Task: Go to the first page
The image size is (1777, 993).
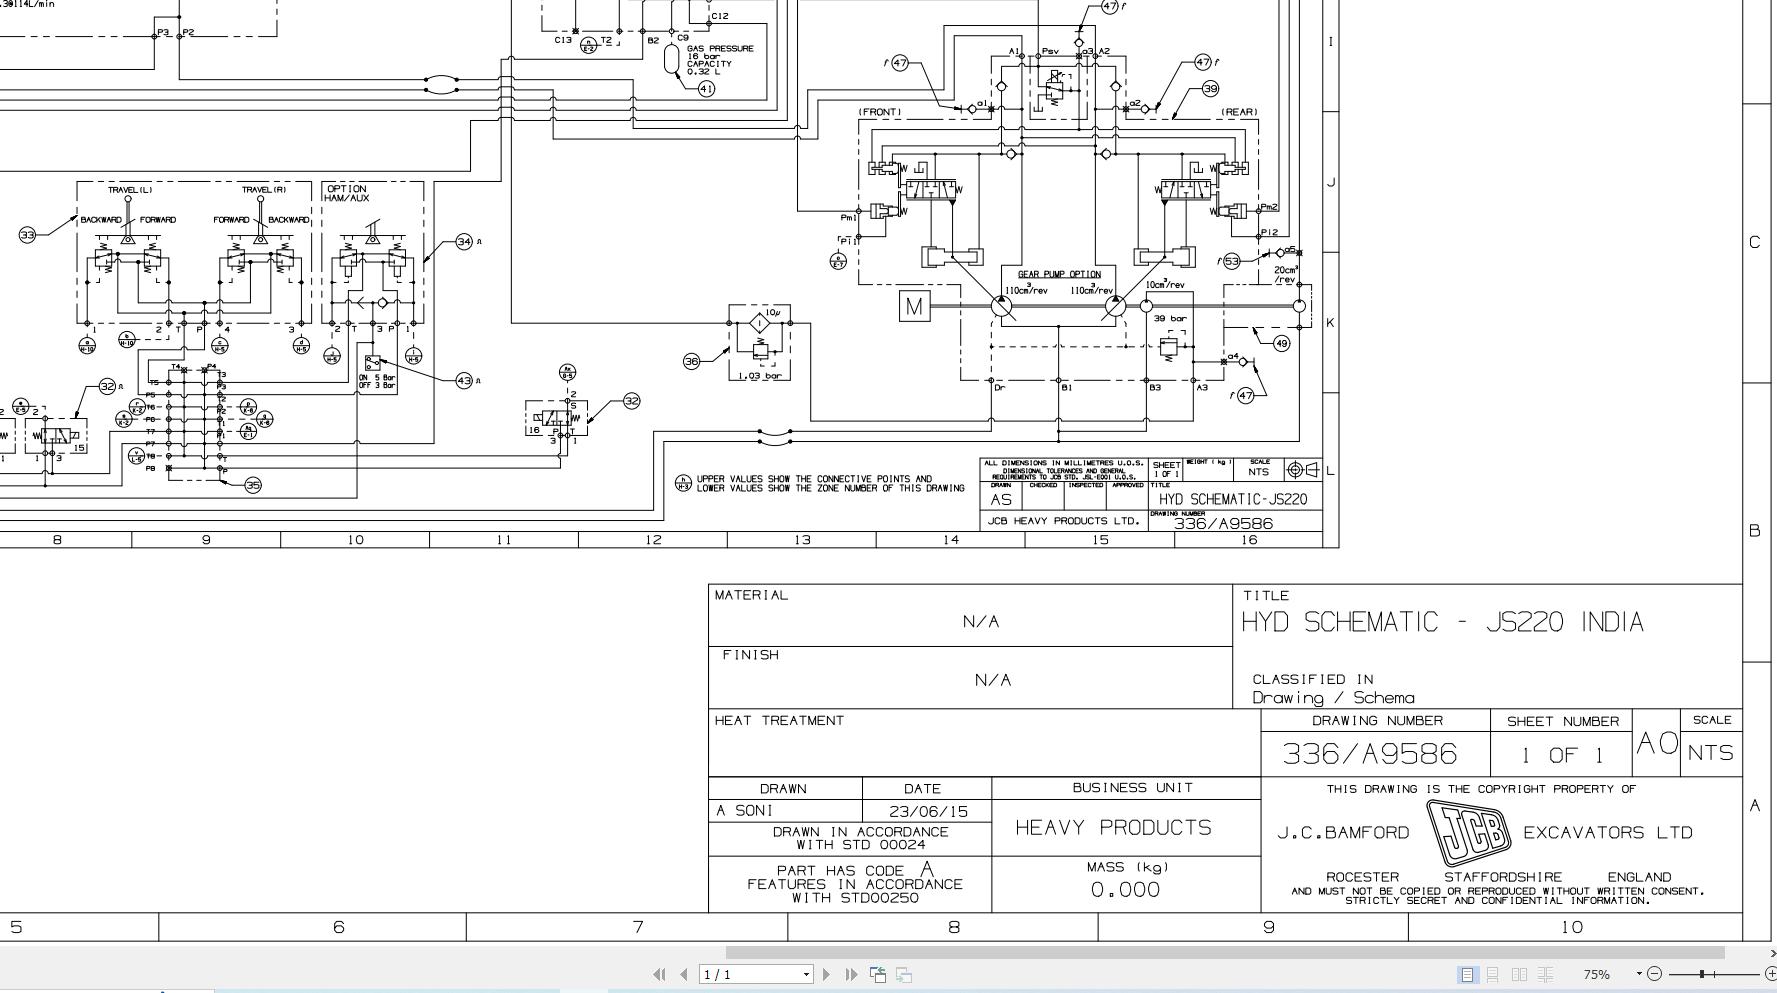Action: (659, 974)
